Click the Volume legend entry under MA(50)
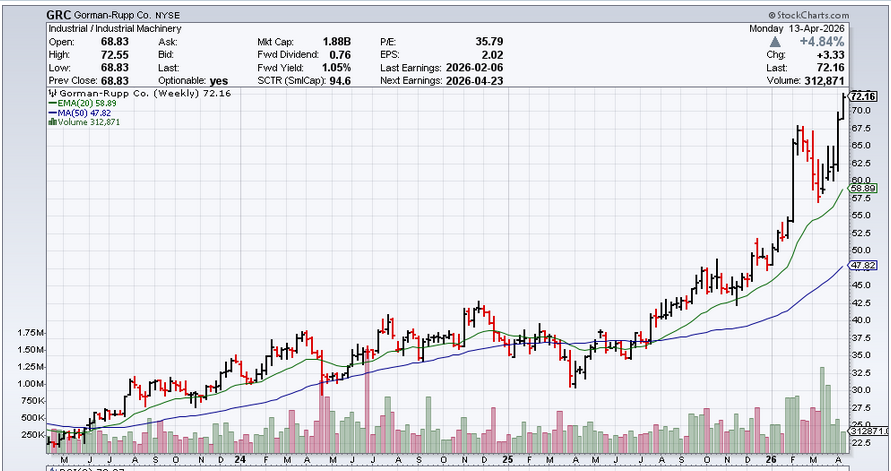Viewport: 891px width, 471px height. [88, 122]
